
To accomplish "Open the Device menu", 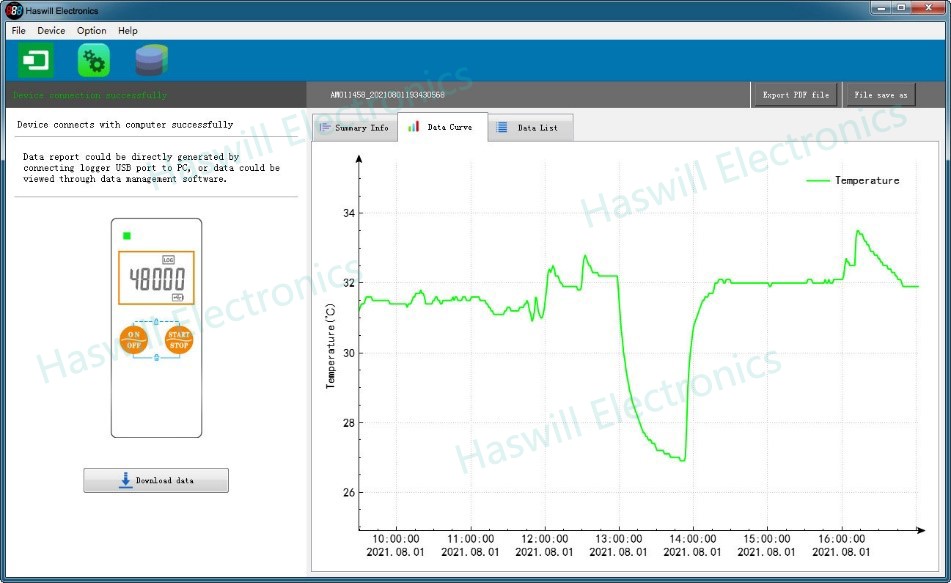I will pos(51,30).
